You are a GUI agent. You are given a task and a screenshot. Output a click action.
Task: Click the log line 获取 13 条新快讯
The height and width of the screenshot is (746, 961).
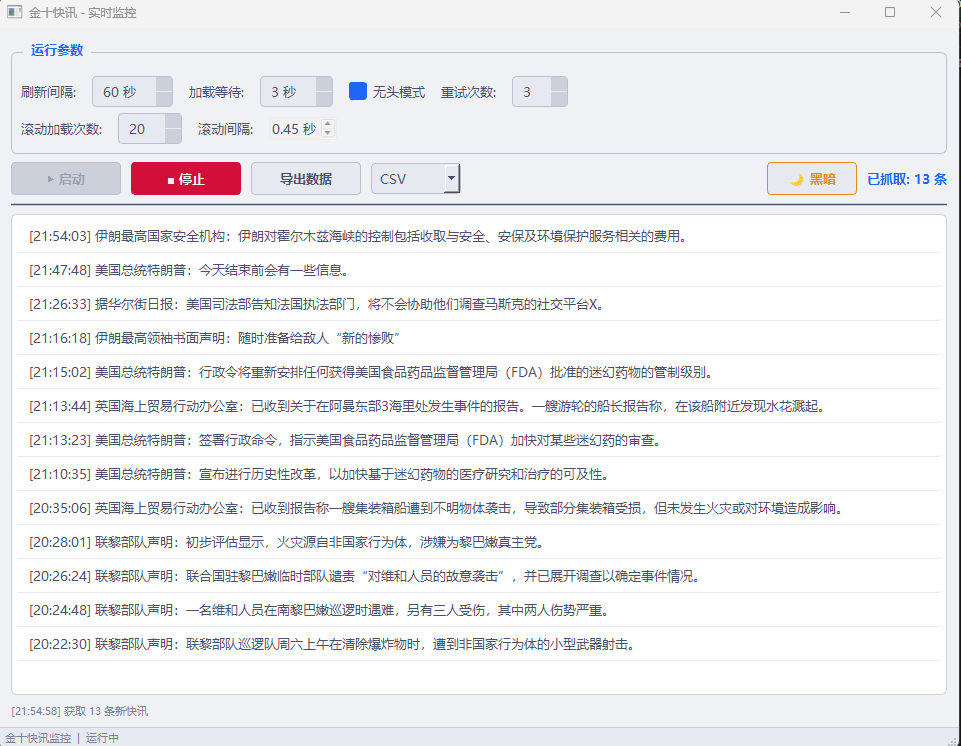pyautogui.click(x=80, y=711)
